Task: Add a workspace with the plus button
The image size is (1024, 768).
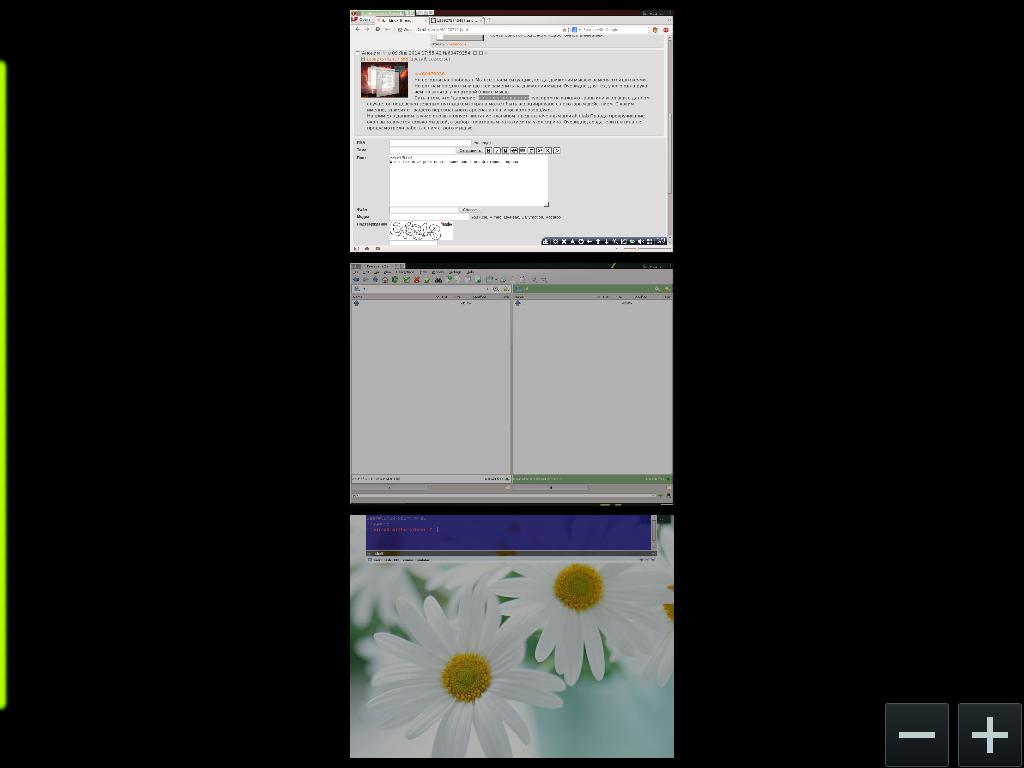Action: pyautogui.click(x=989, y=735)
